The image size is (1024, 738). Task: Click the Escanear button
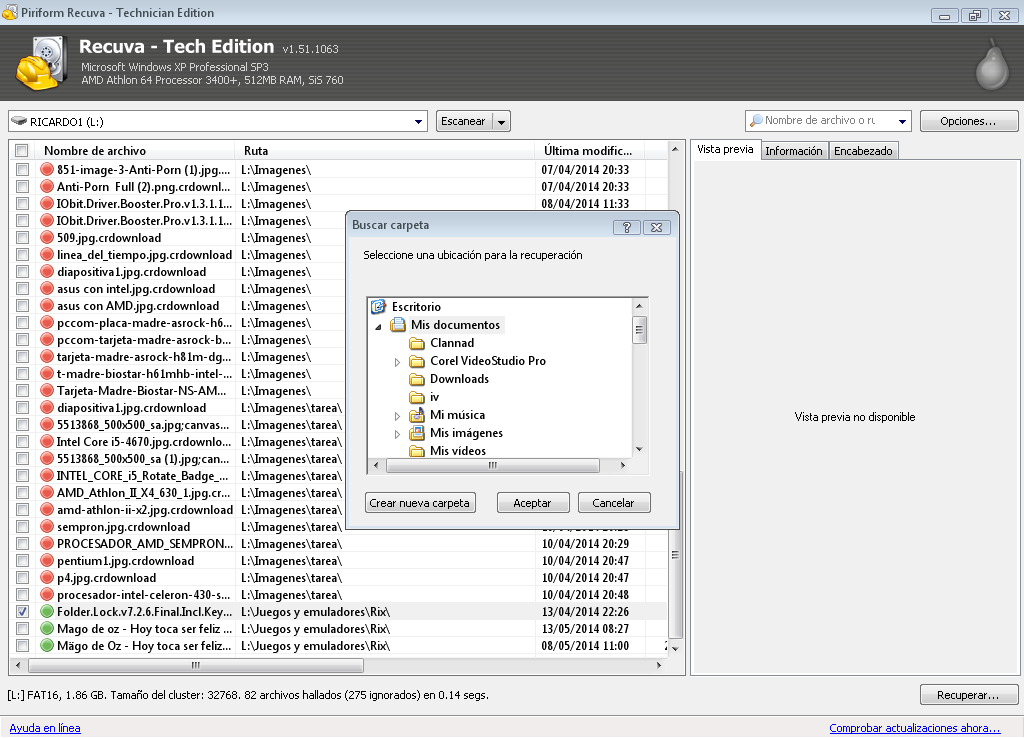(x=463, y=121)
